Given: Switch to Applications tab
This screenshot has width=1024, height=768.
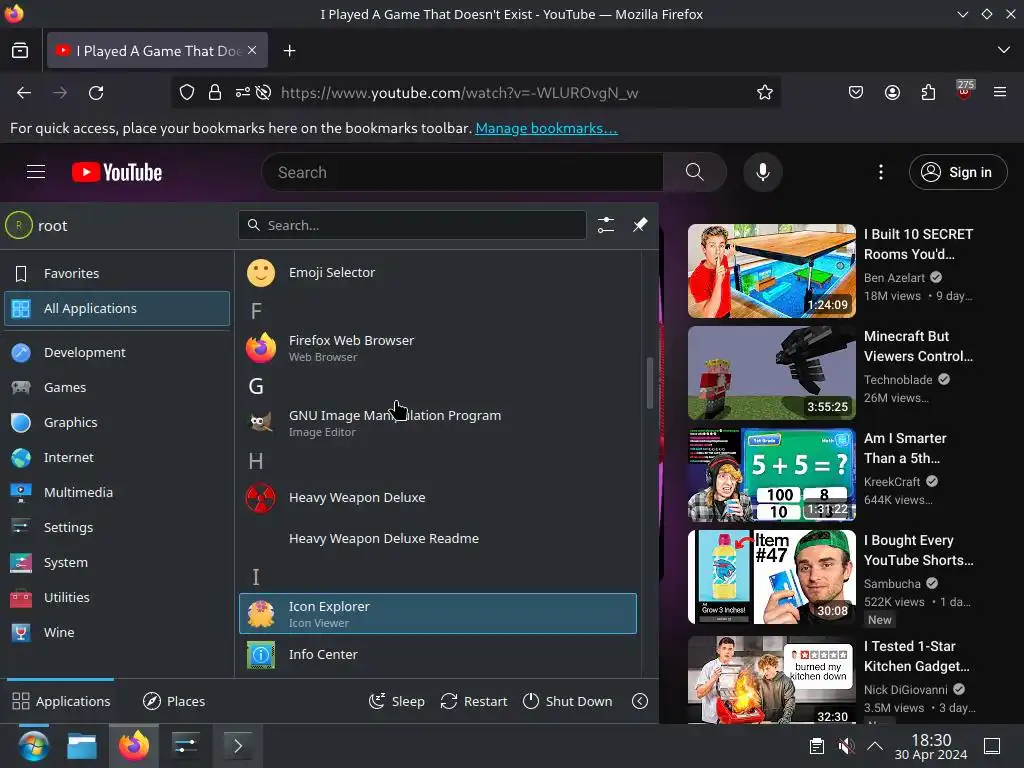Looking at the screenshot, I should tap(61, 701).
